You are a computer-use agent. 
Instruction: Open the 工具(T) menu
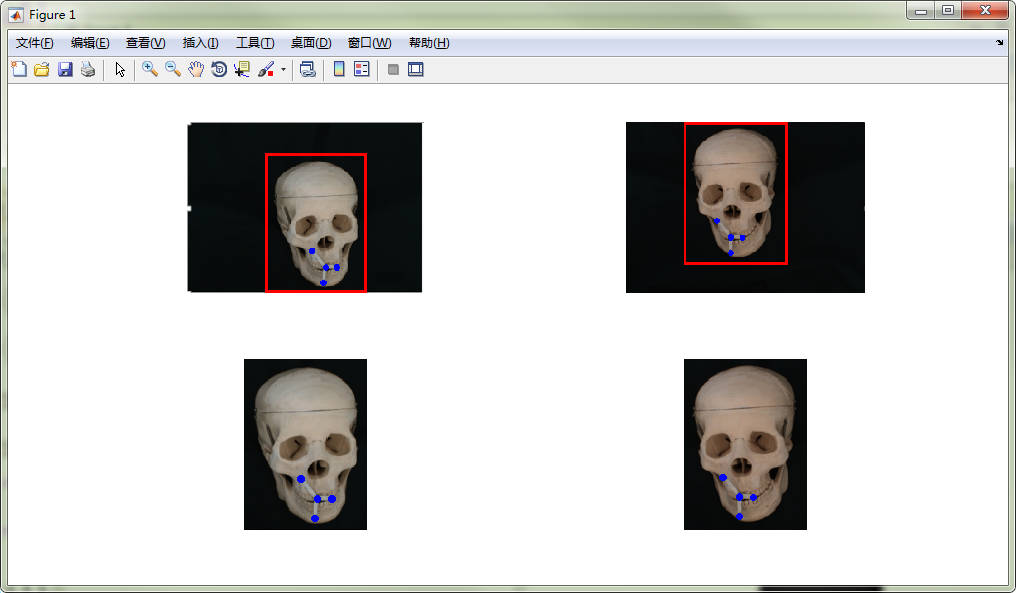pos(255,43)
